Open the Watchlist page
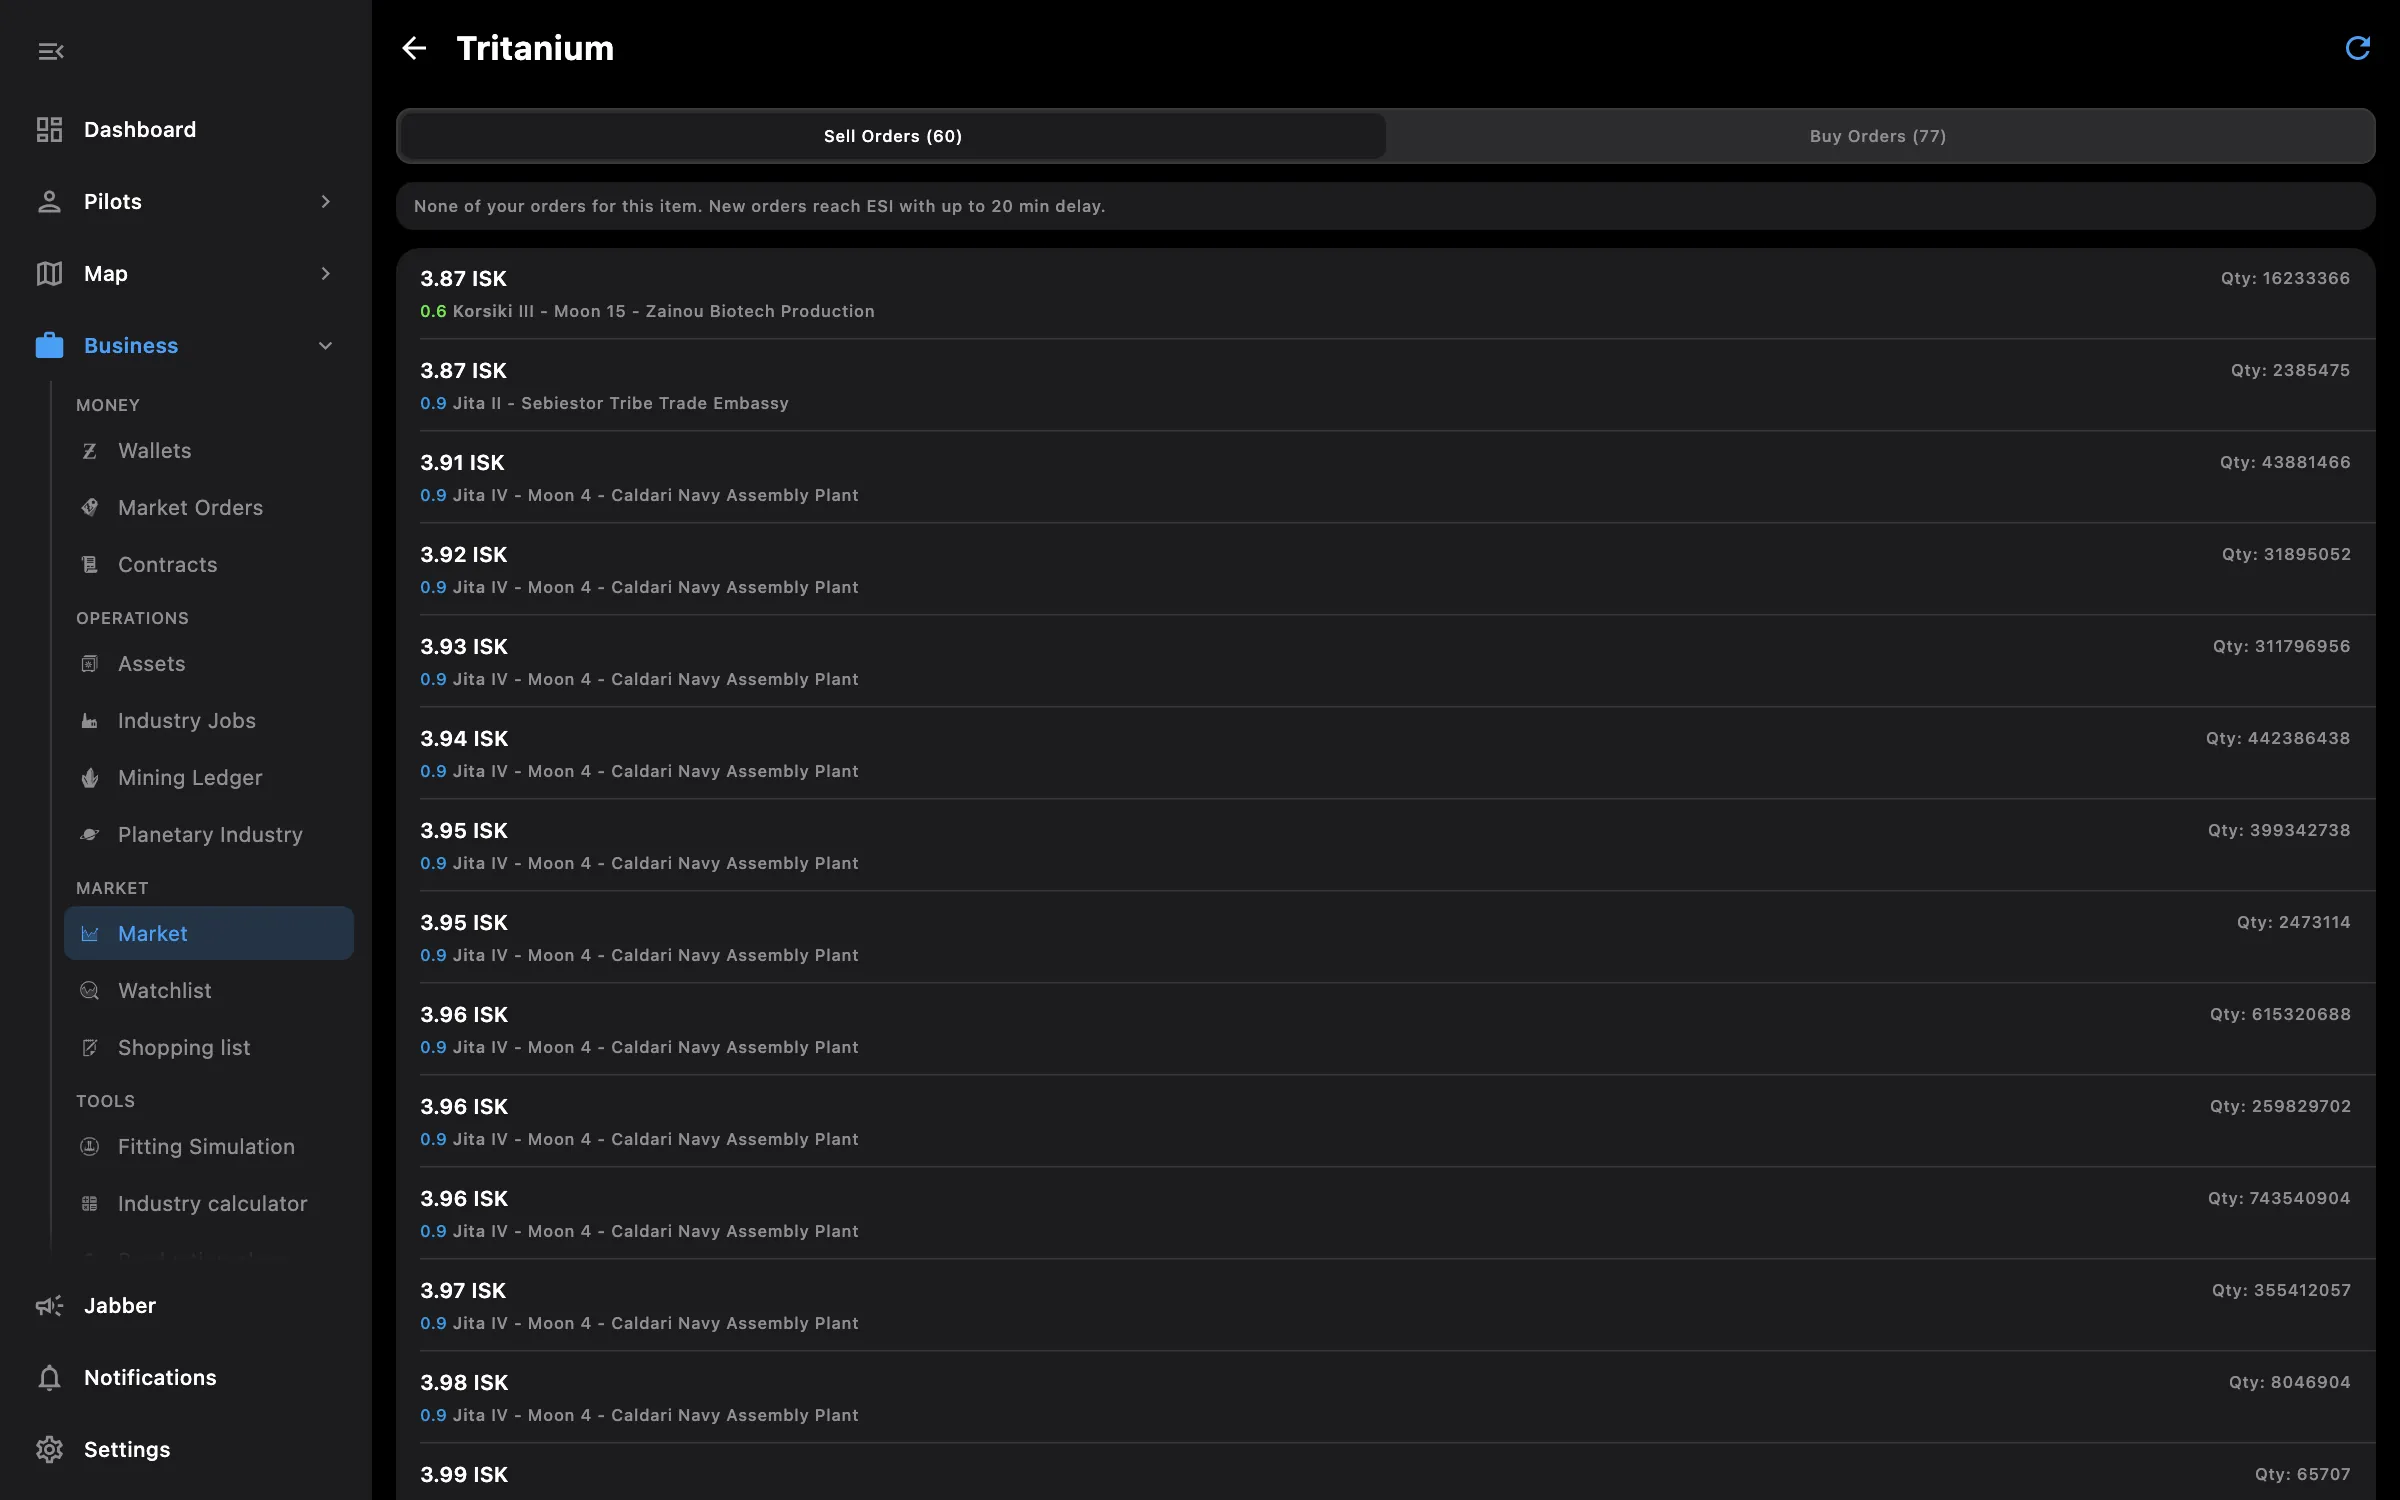2400x1500 pixels. (209, 990)
